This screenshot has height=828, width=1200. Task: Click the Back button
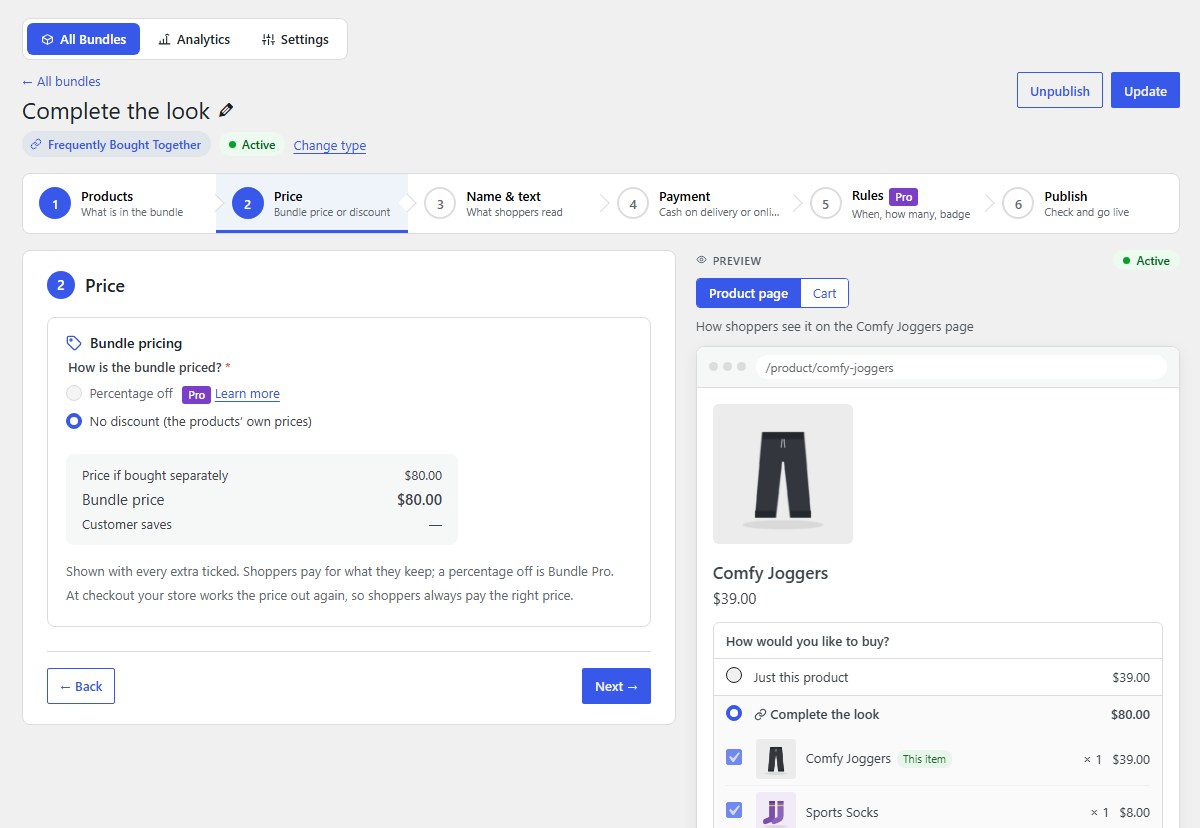click(81, 686)
